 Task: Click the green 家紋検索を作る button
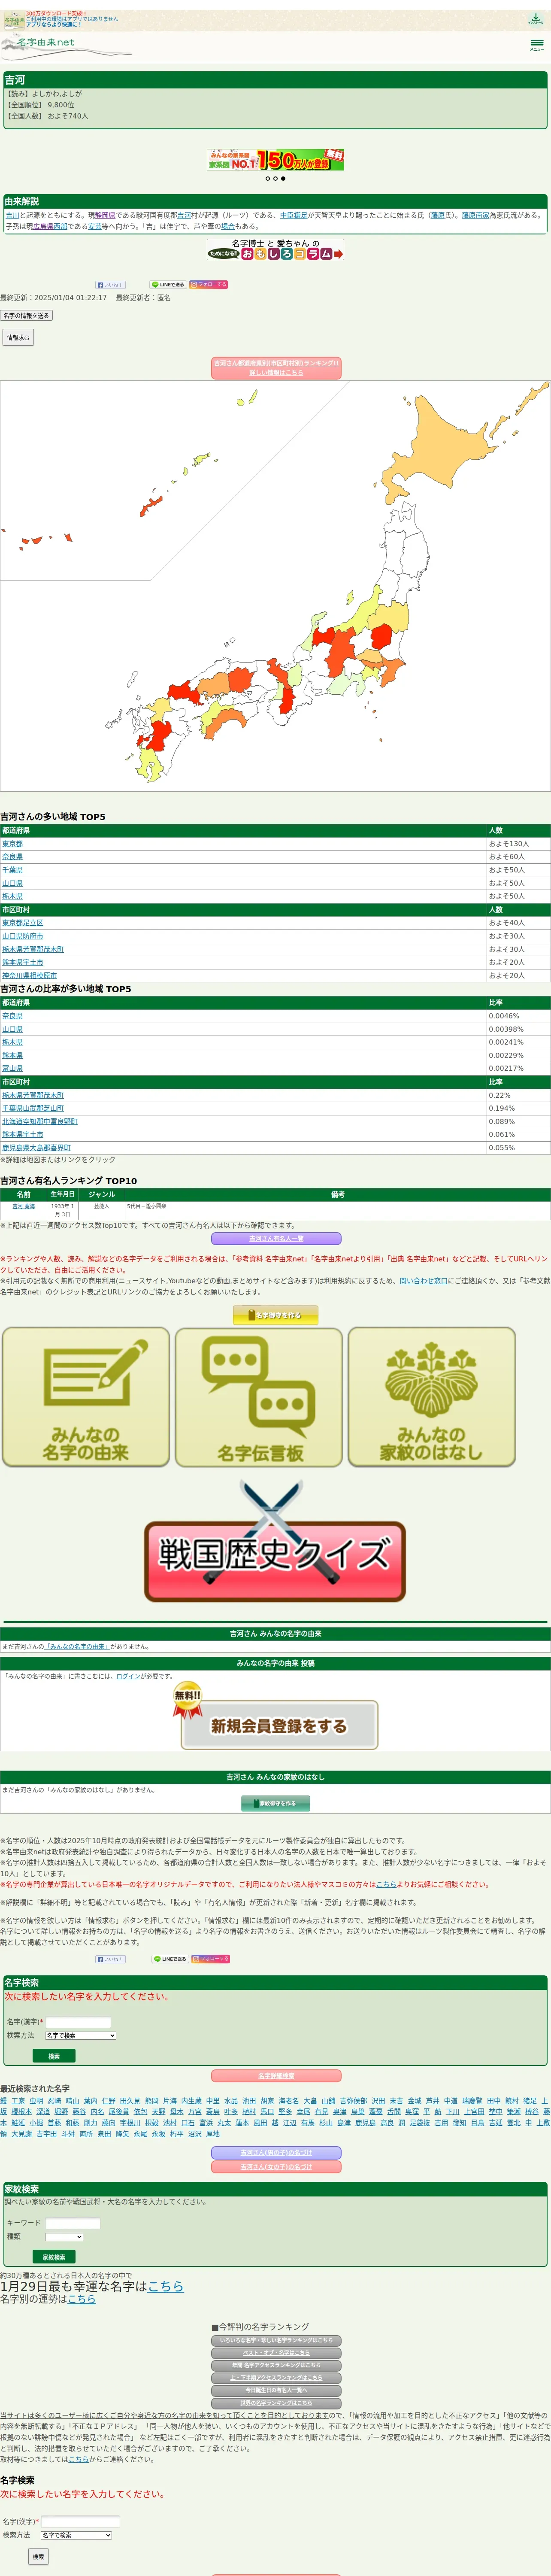(276, 1803)
